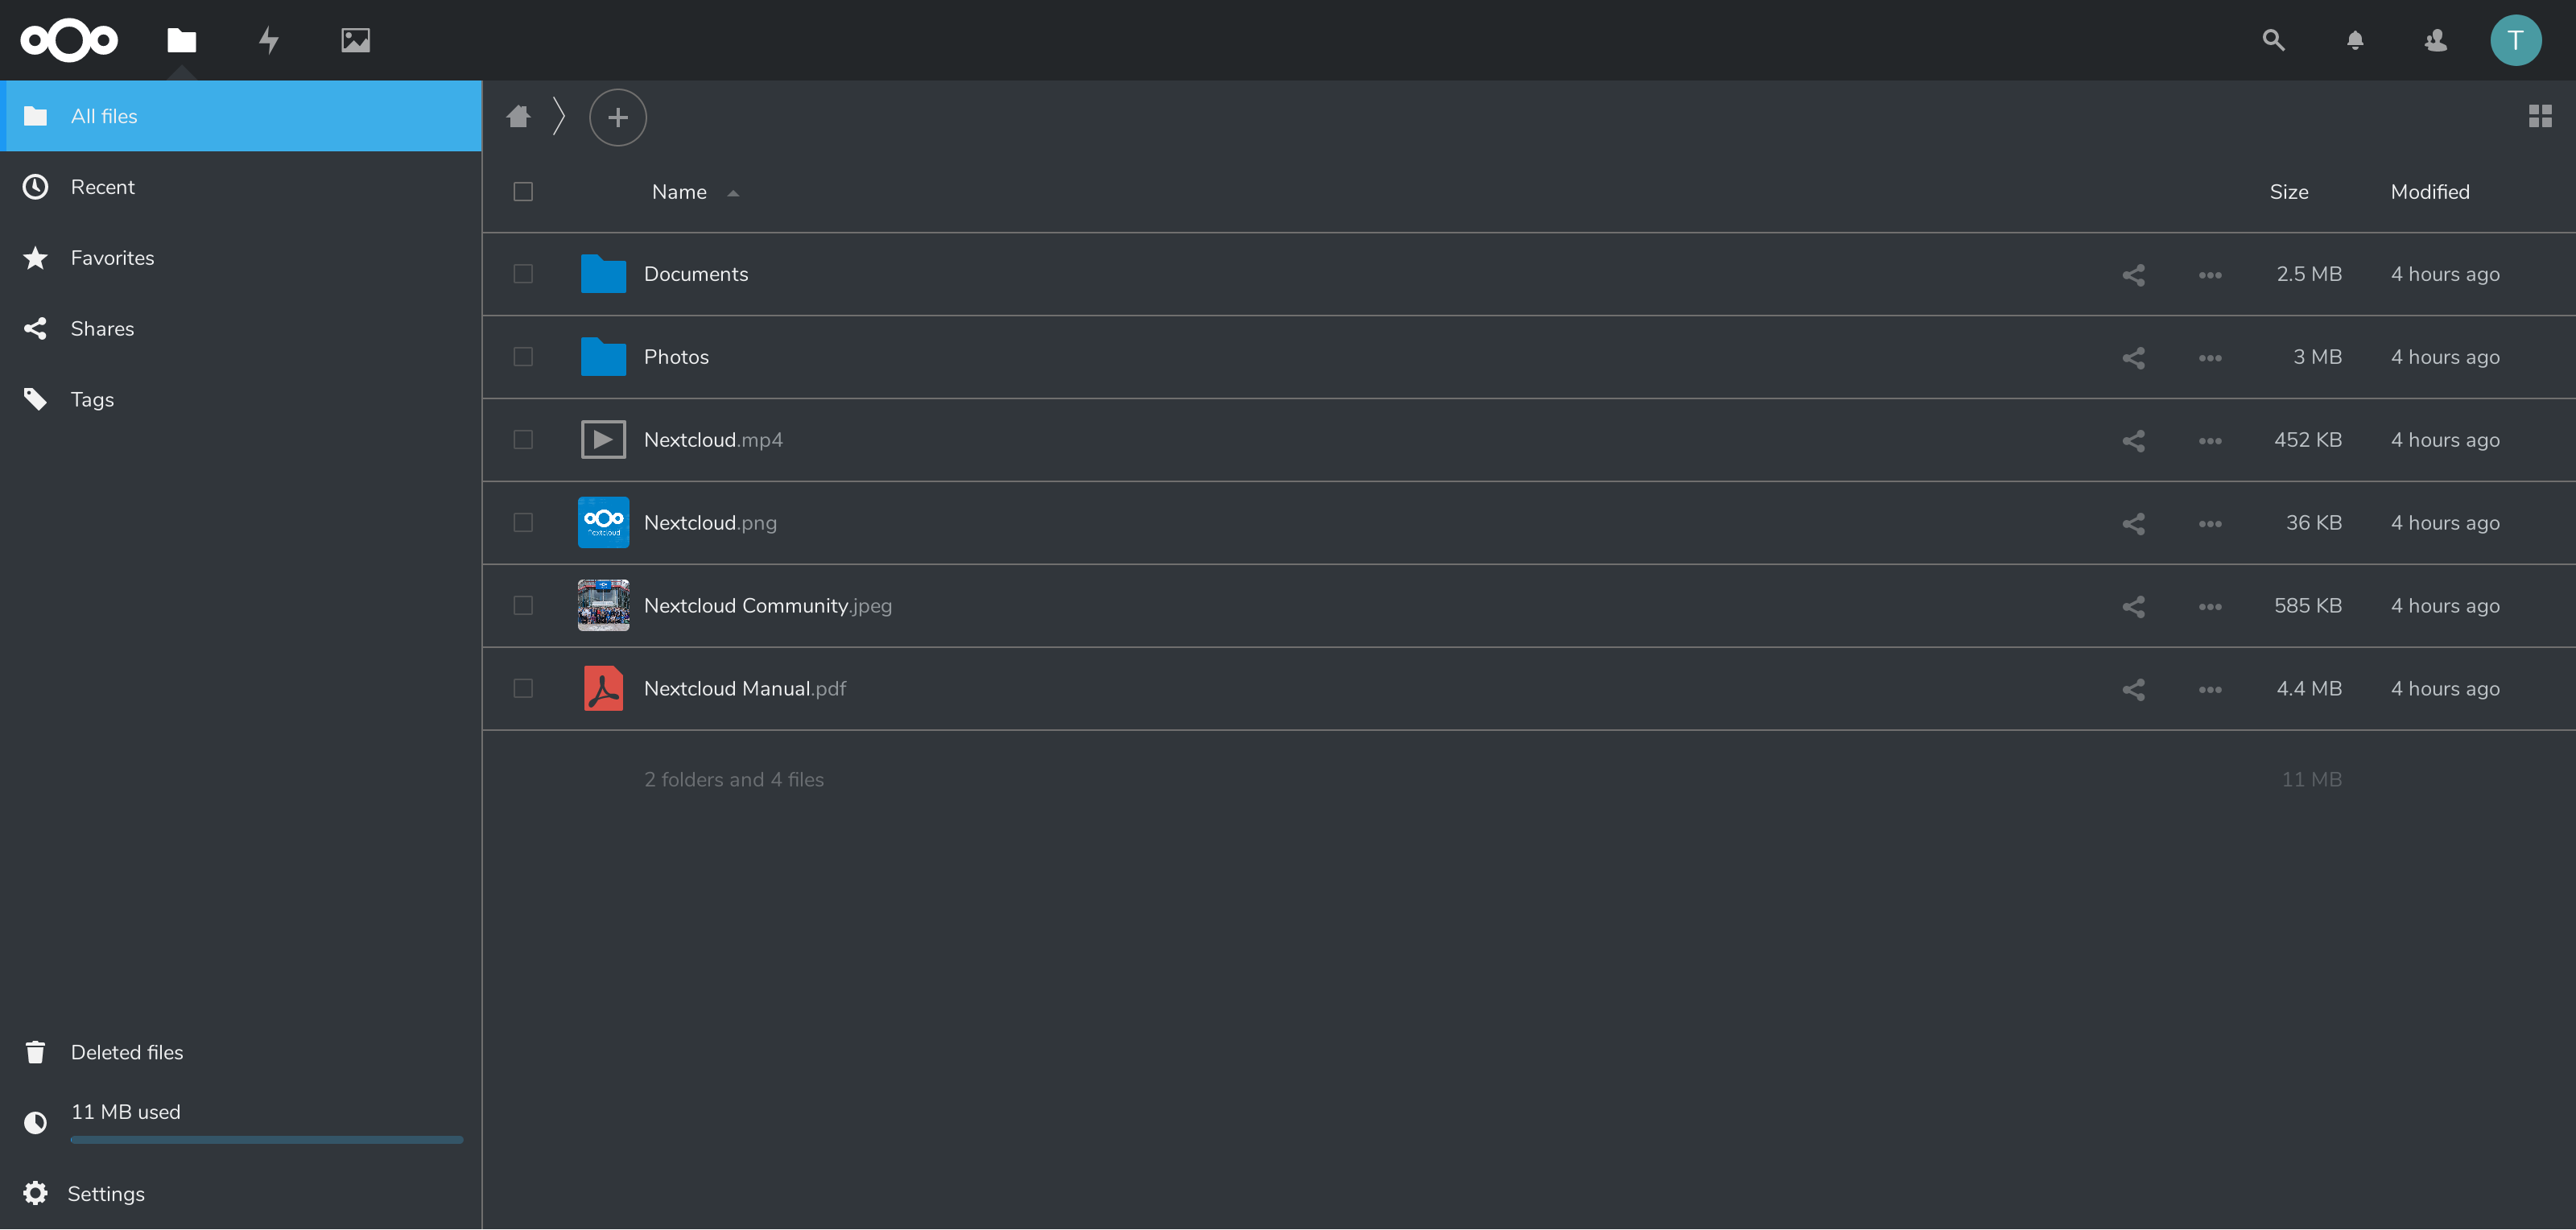
Task: Open the new file plus menu
Action: 617,117
